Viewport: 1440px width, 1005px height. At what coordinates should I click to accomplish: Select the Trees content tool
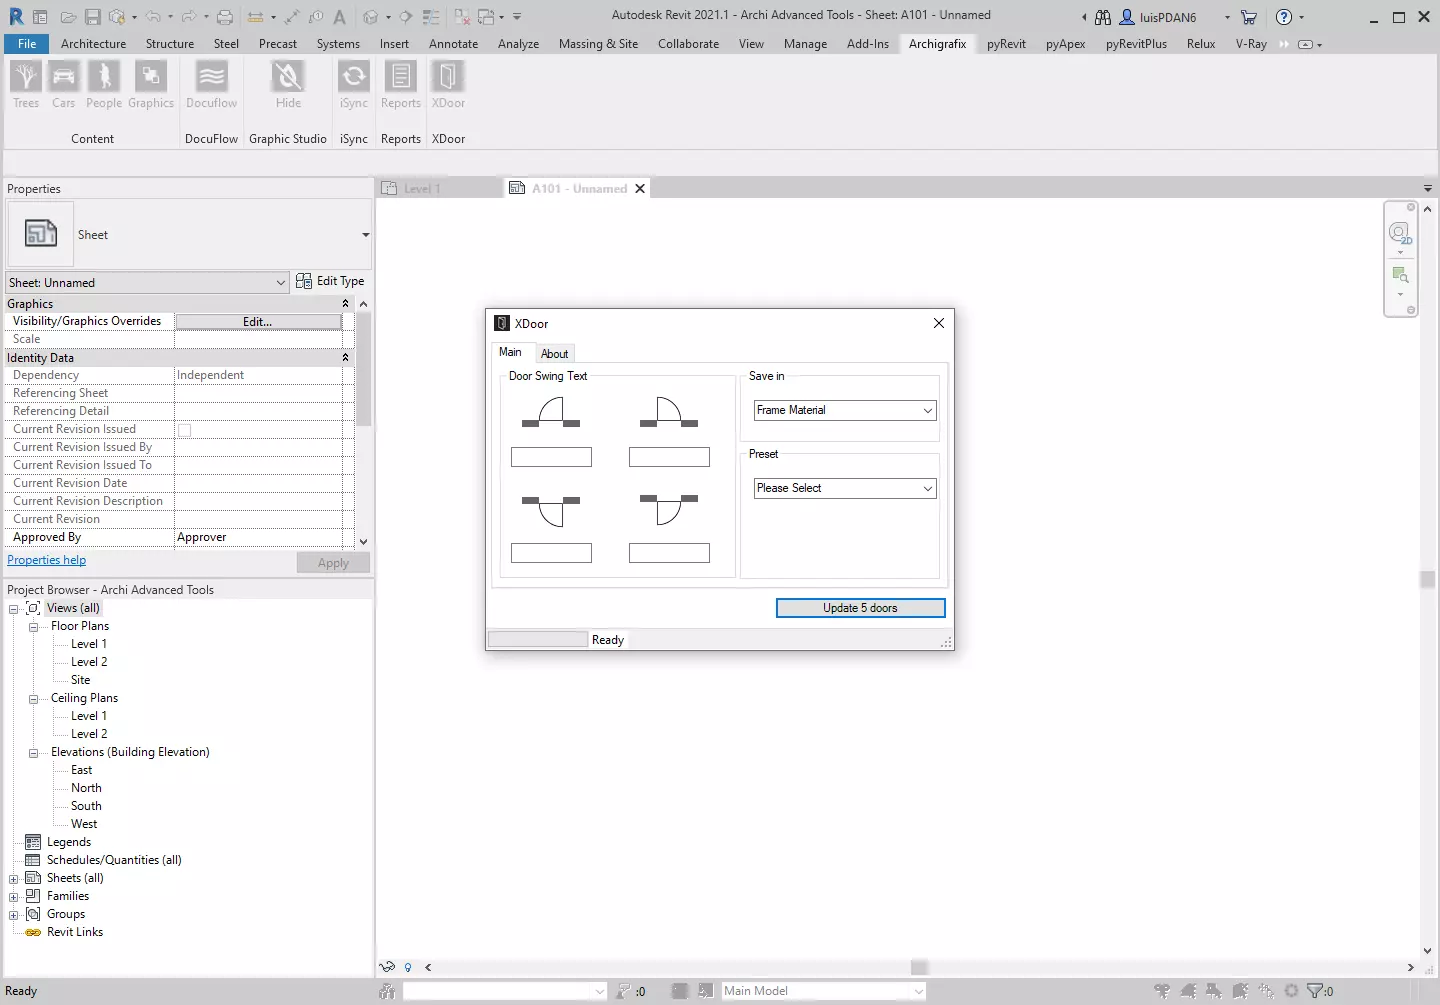click(x=26, y=86)
